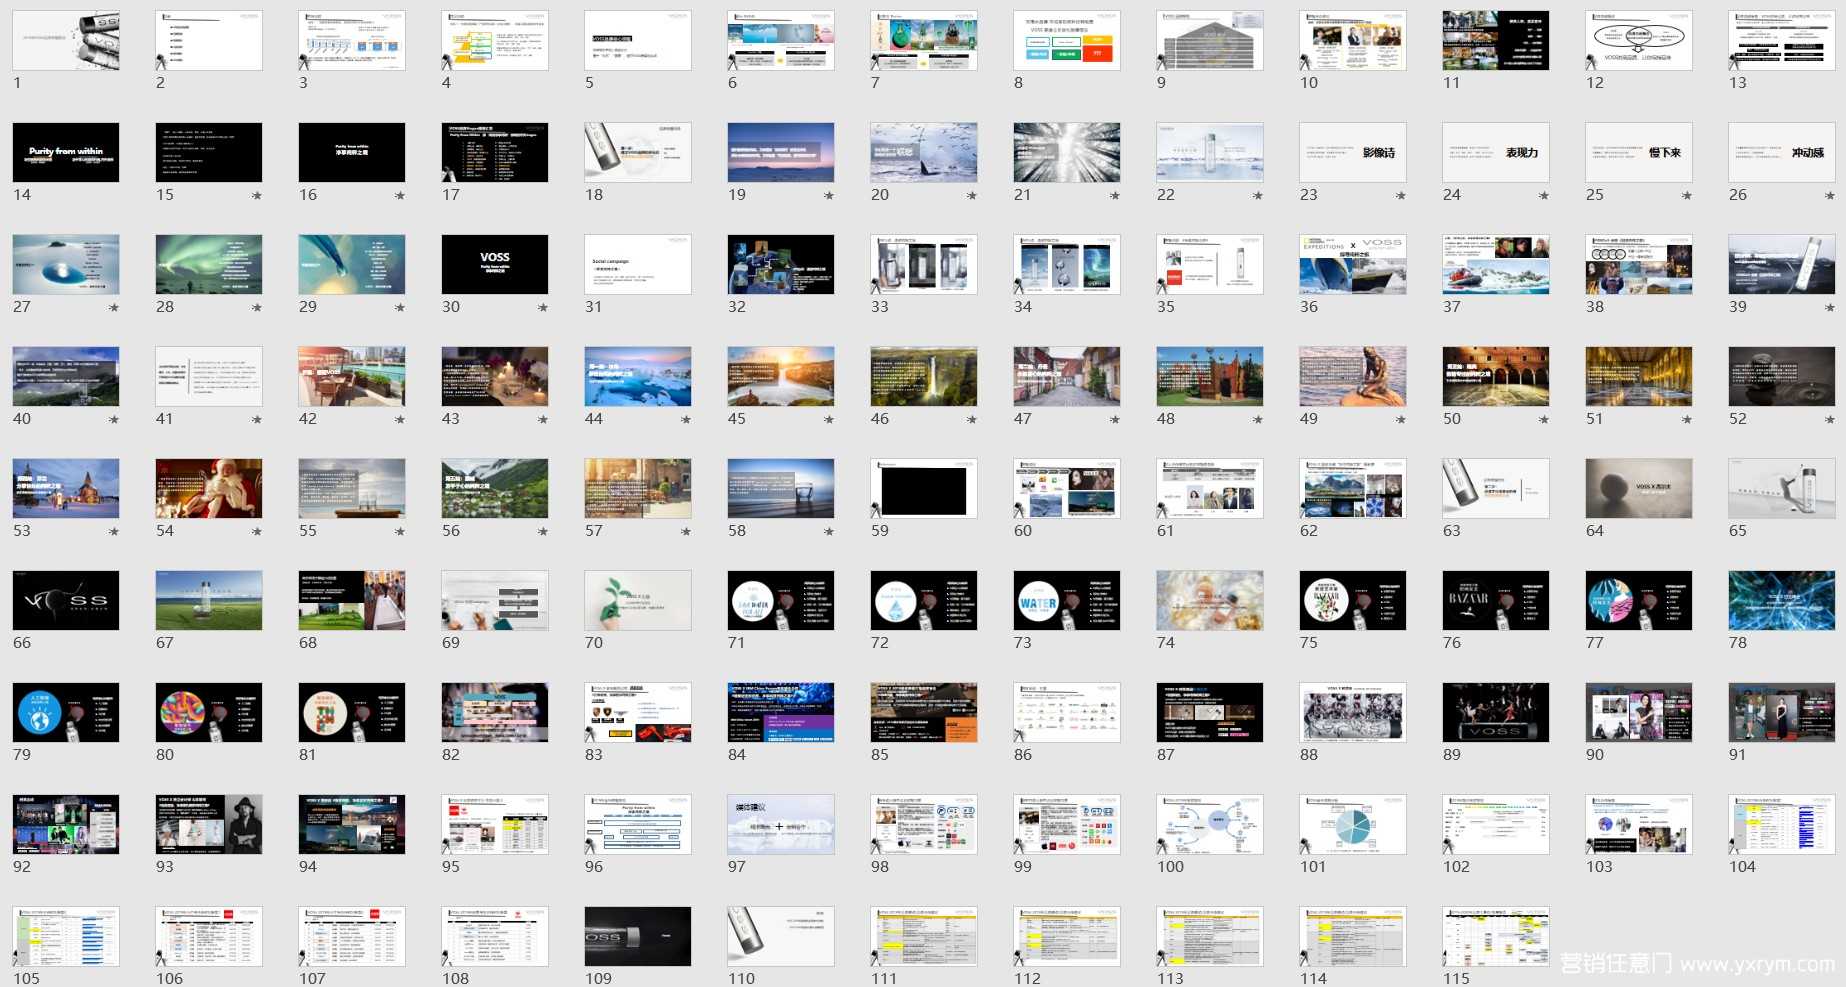This screenshot has height=987, width=1846.
Task: Click the transition star icon under slide 15
Action: [257, 196]
